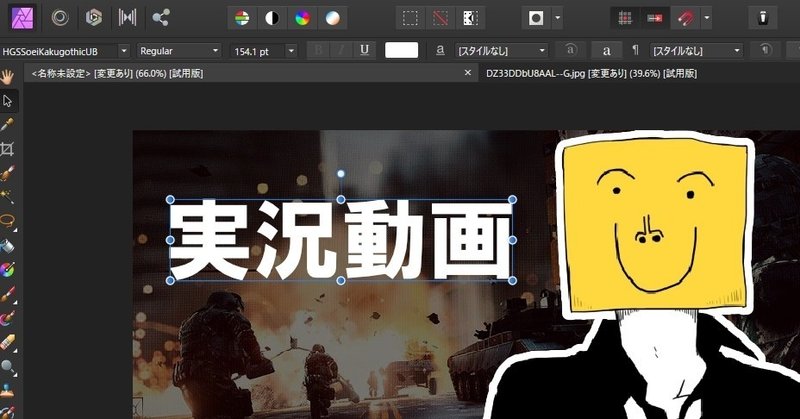Select the Paint Mixer Brush tool
800x419 pixels.
7,318
